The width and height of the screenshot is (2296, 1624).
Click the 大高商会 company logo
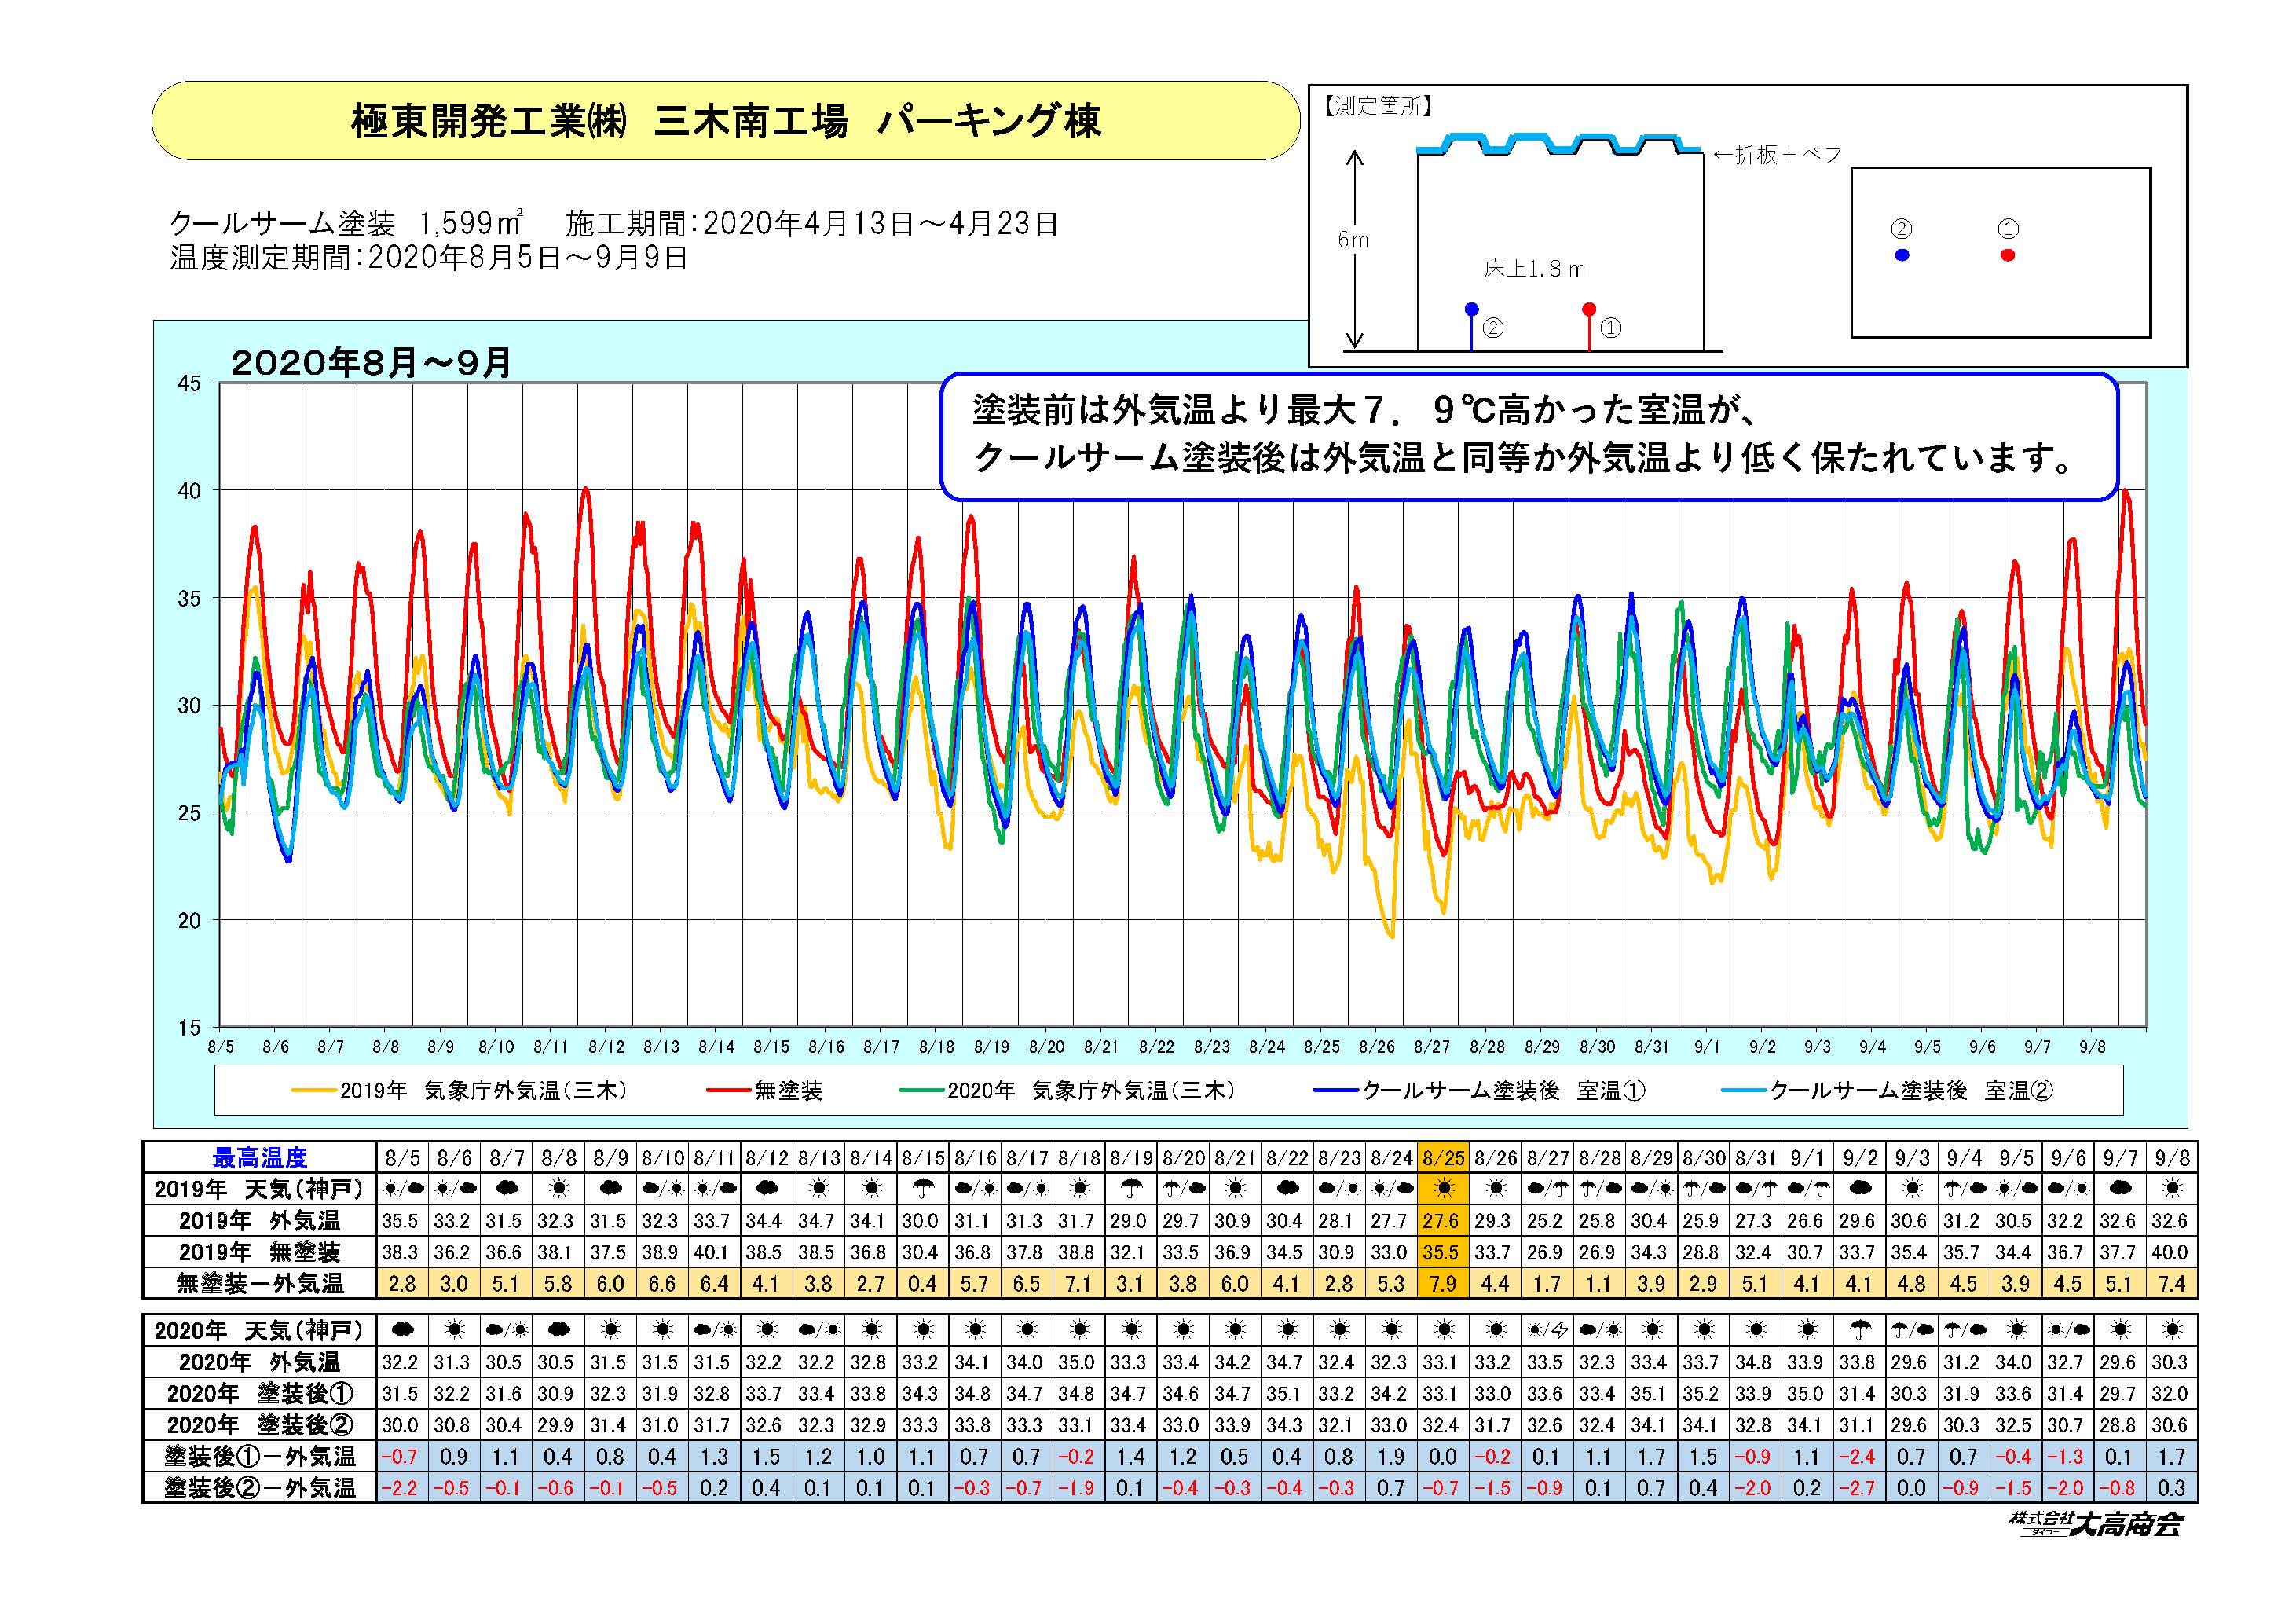point(2097,1524)
